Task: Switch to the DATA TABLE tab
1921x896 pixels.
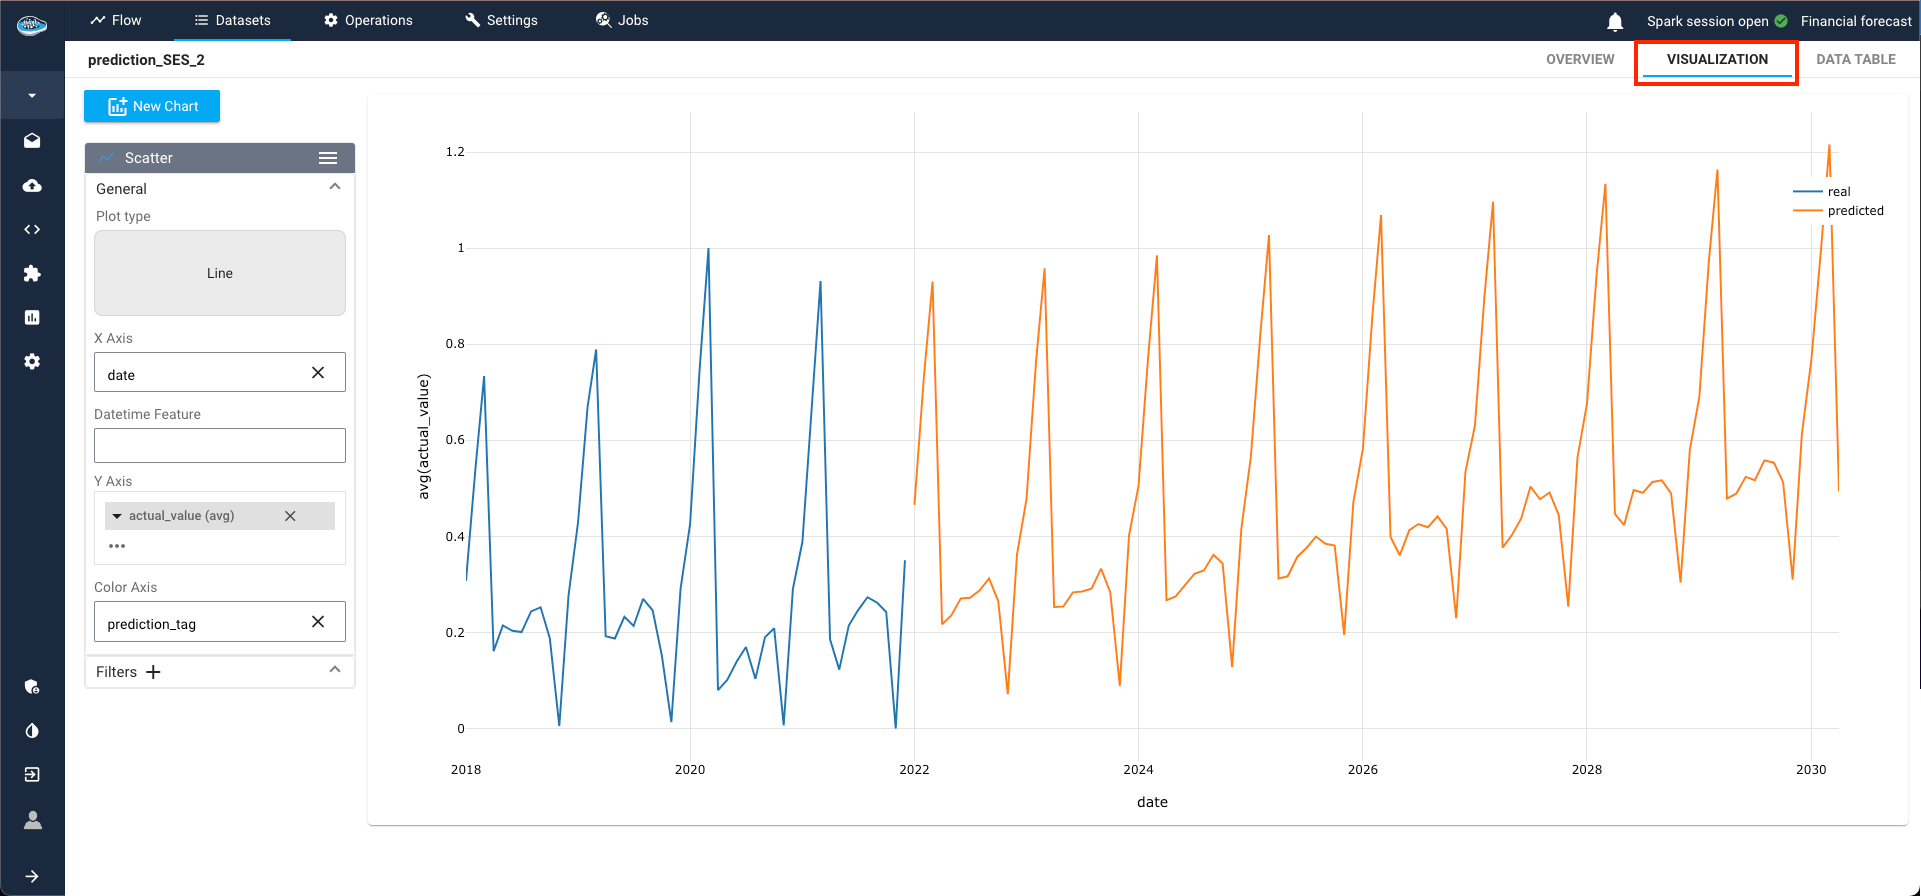Action: click(1855, 59)
